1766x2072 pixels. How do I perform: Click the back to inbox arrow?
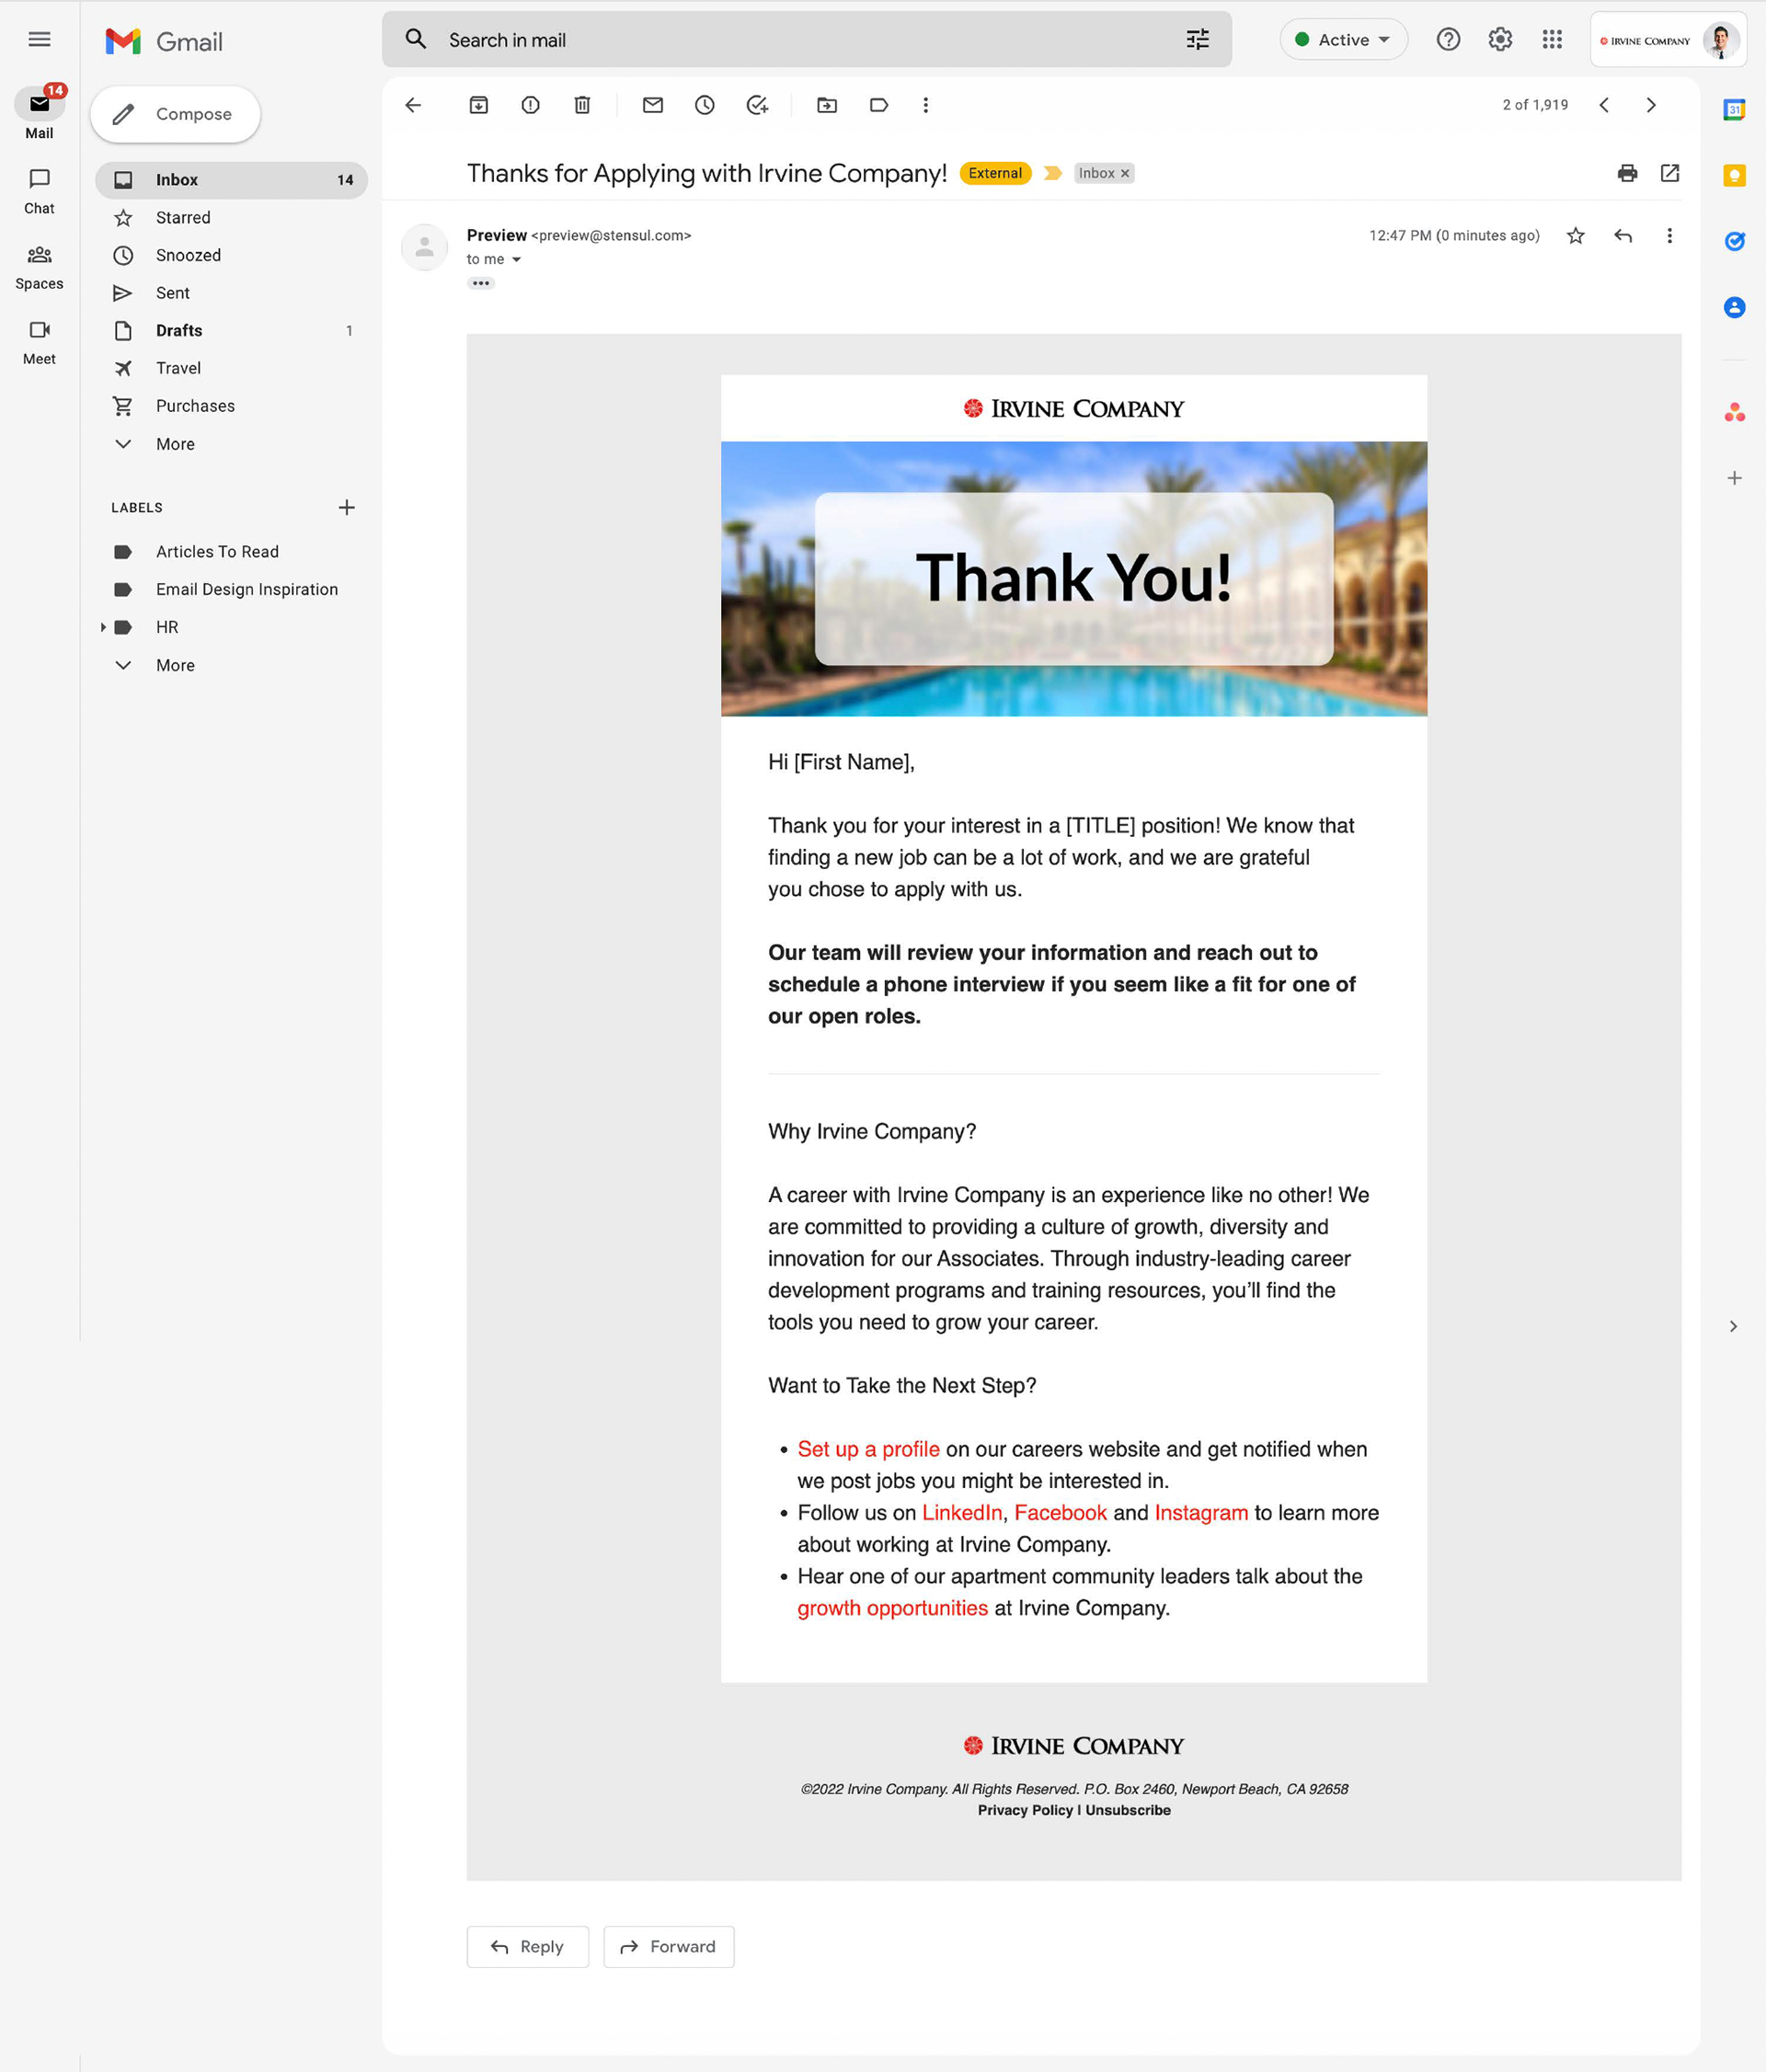coord(413,105)
